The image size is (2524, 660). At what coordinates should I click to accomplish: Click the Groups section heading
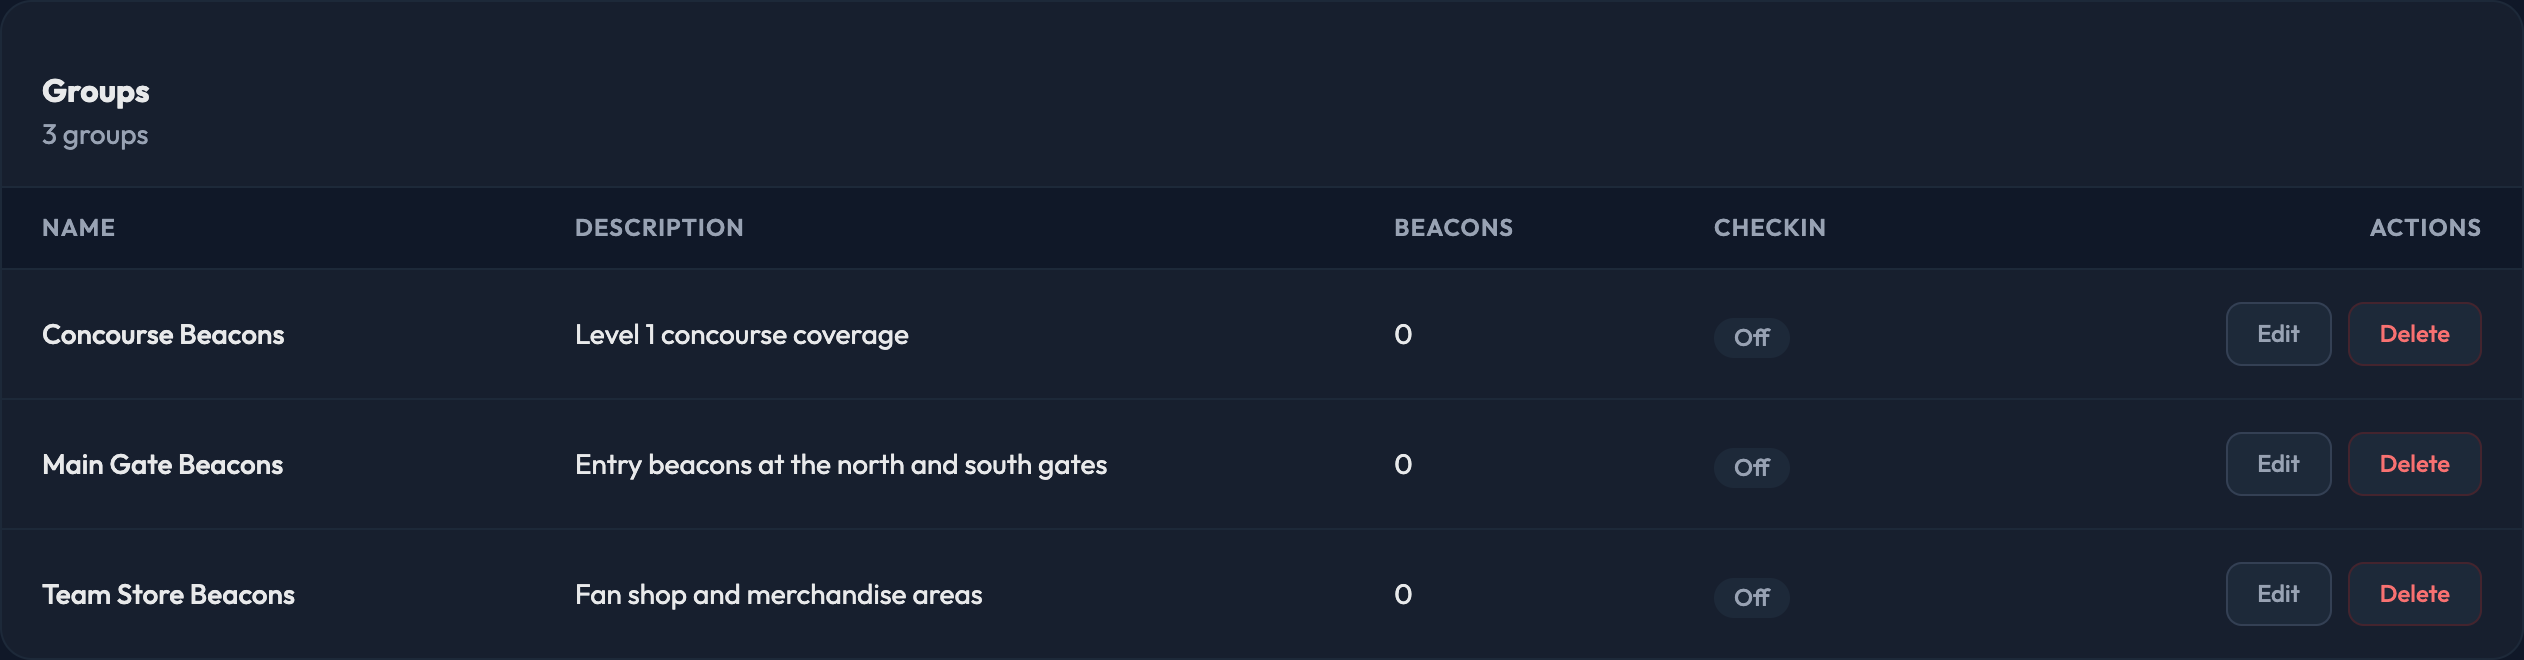coord(95,92)
